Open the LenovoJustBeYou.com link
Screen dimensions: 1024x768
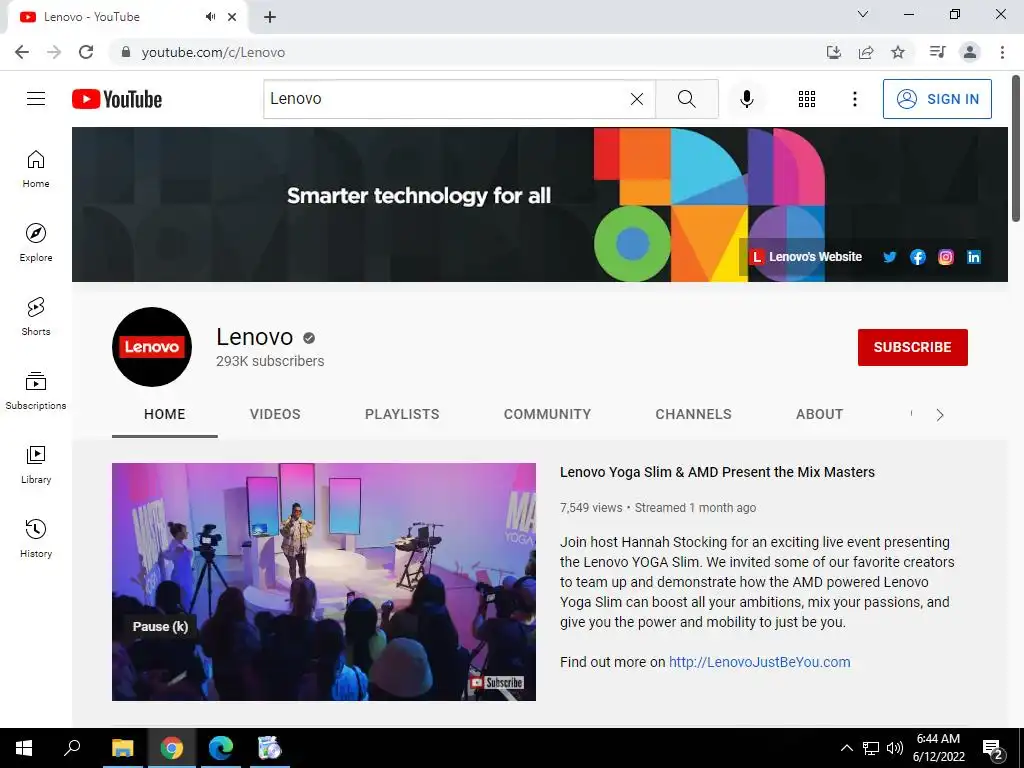(760, 662)
